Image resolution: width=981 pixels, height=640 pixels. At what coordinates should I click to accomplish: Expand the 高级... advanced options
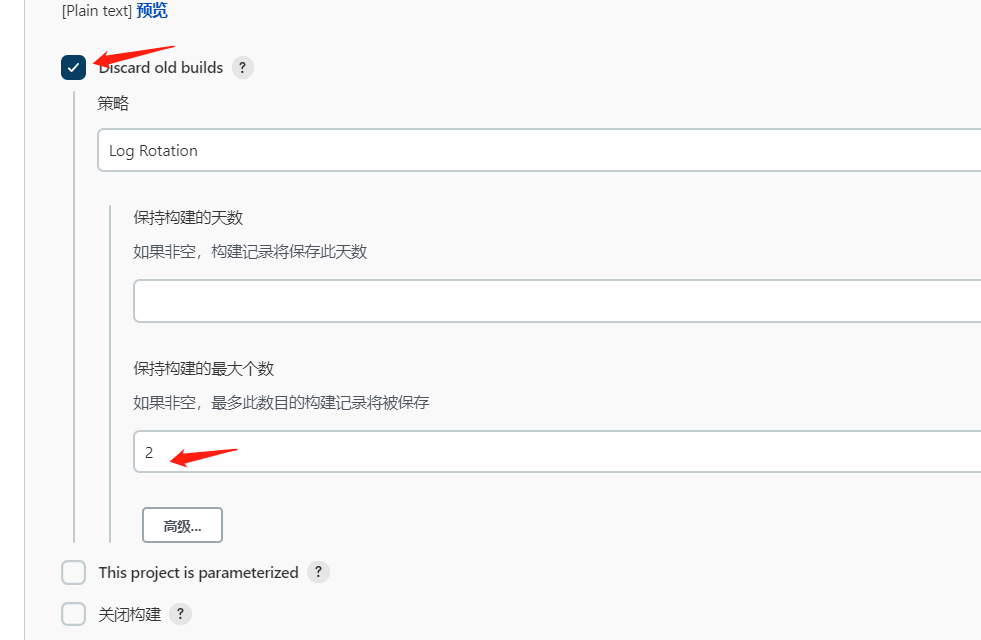(x=182, y=525)
